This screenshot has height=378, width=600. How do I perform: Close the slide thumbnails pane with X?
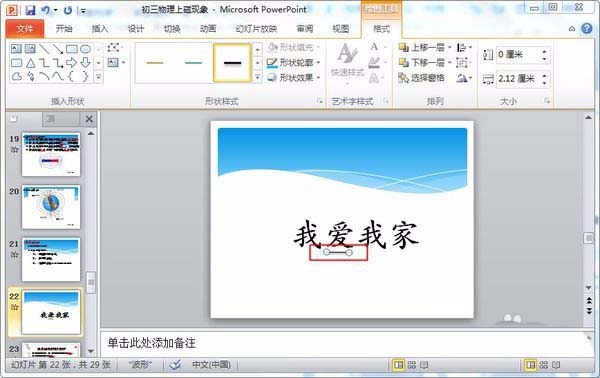point(89,119)
